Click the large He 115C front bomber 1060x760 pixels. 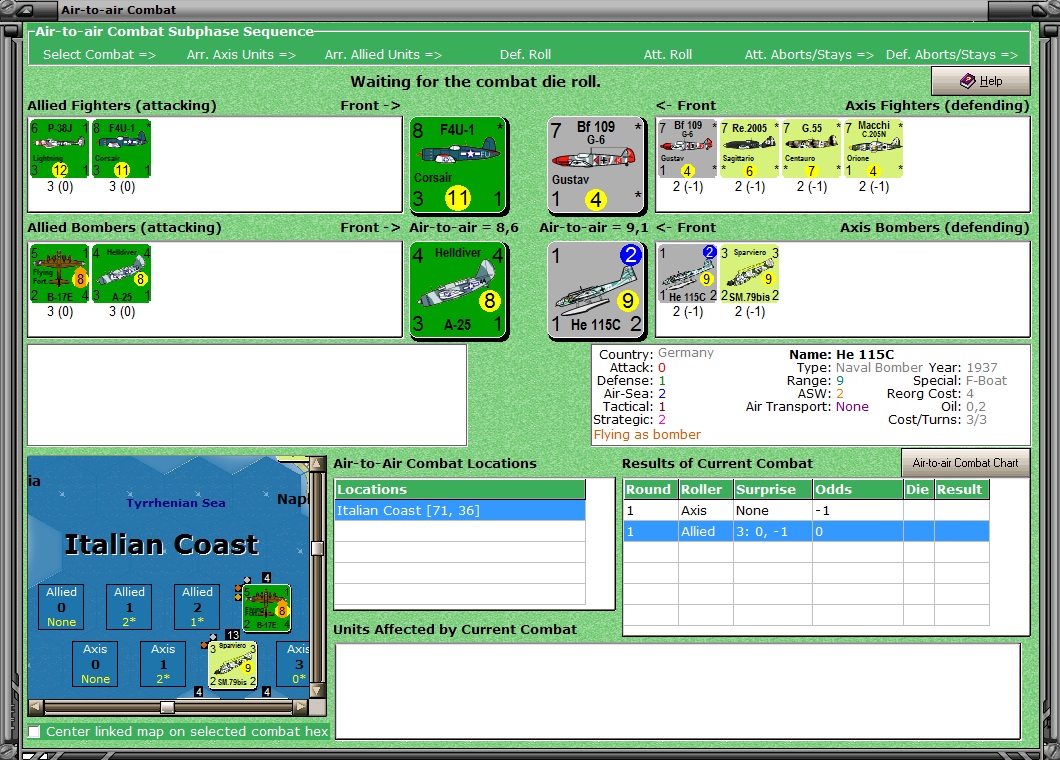596,290
